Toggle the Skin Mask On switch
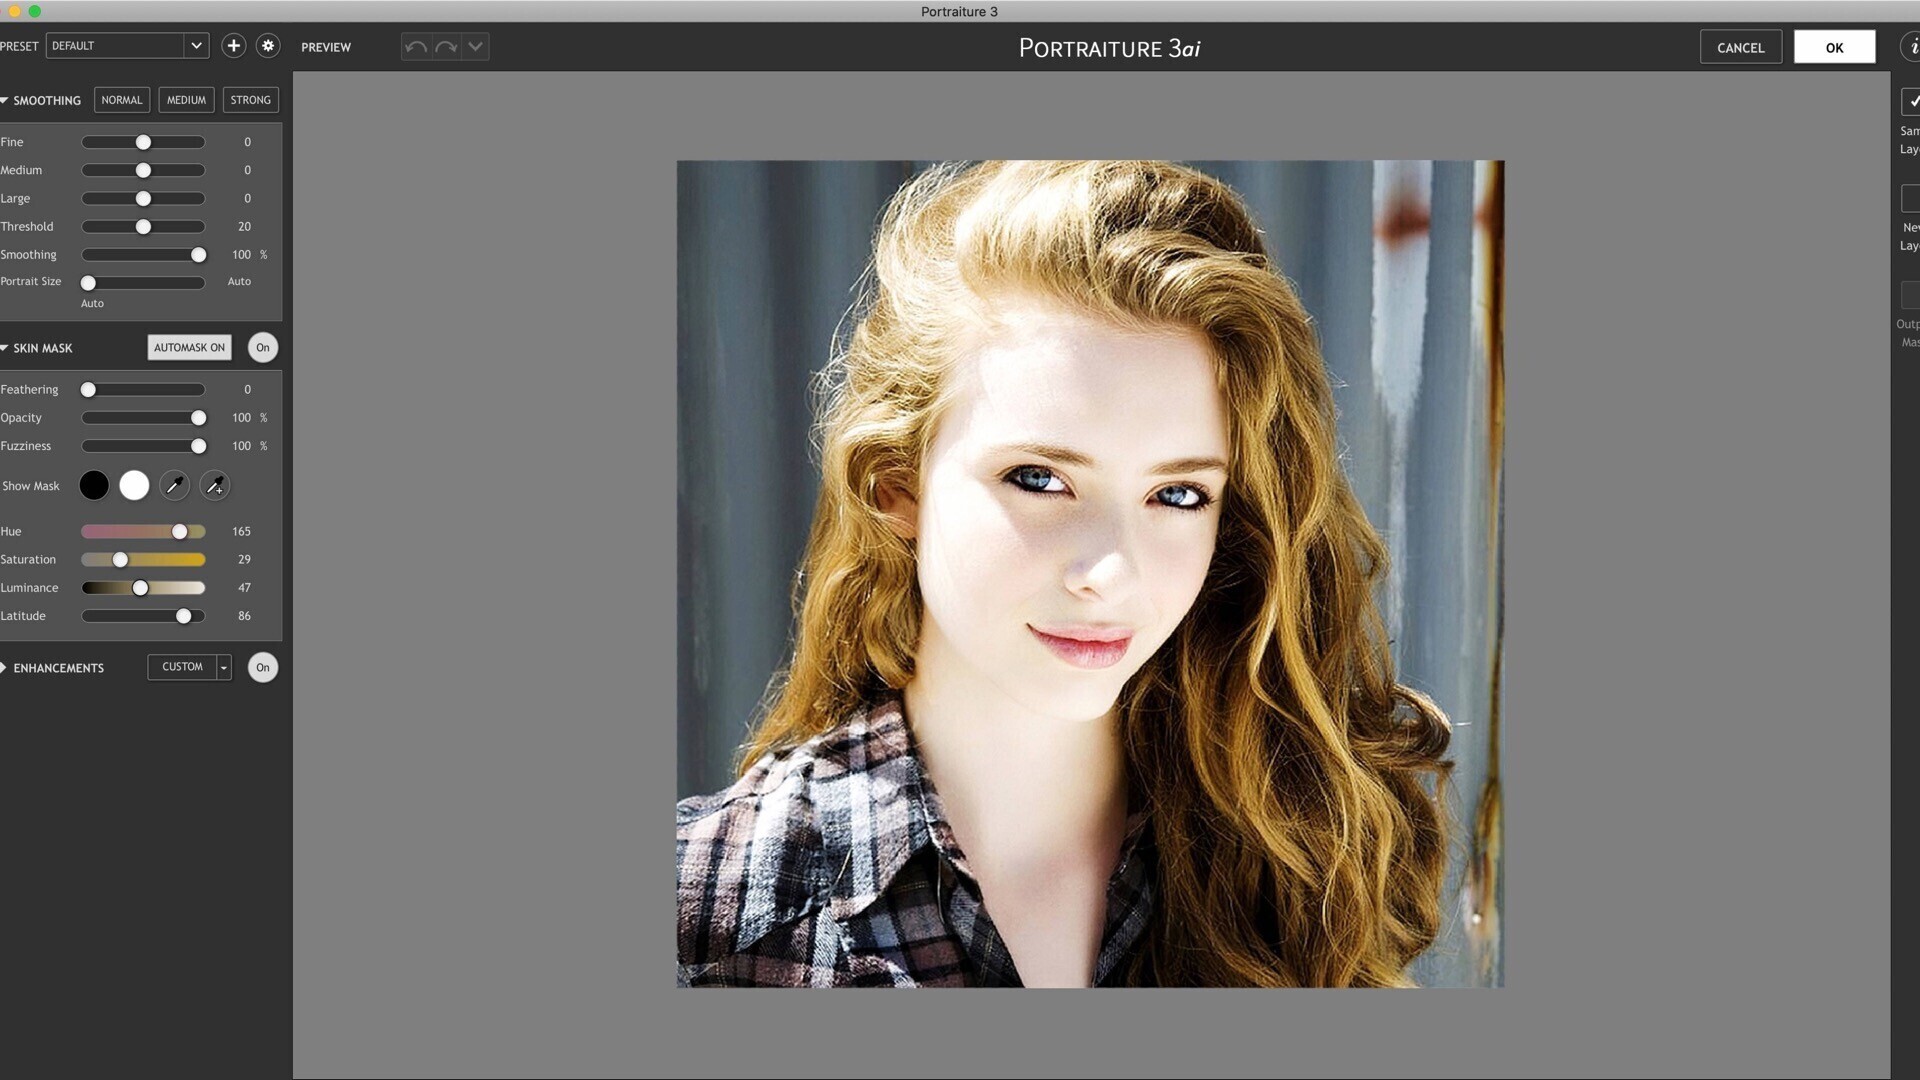 pyautogui.click(x=263, y=348)
